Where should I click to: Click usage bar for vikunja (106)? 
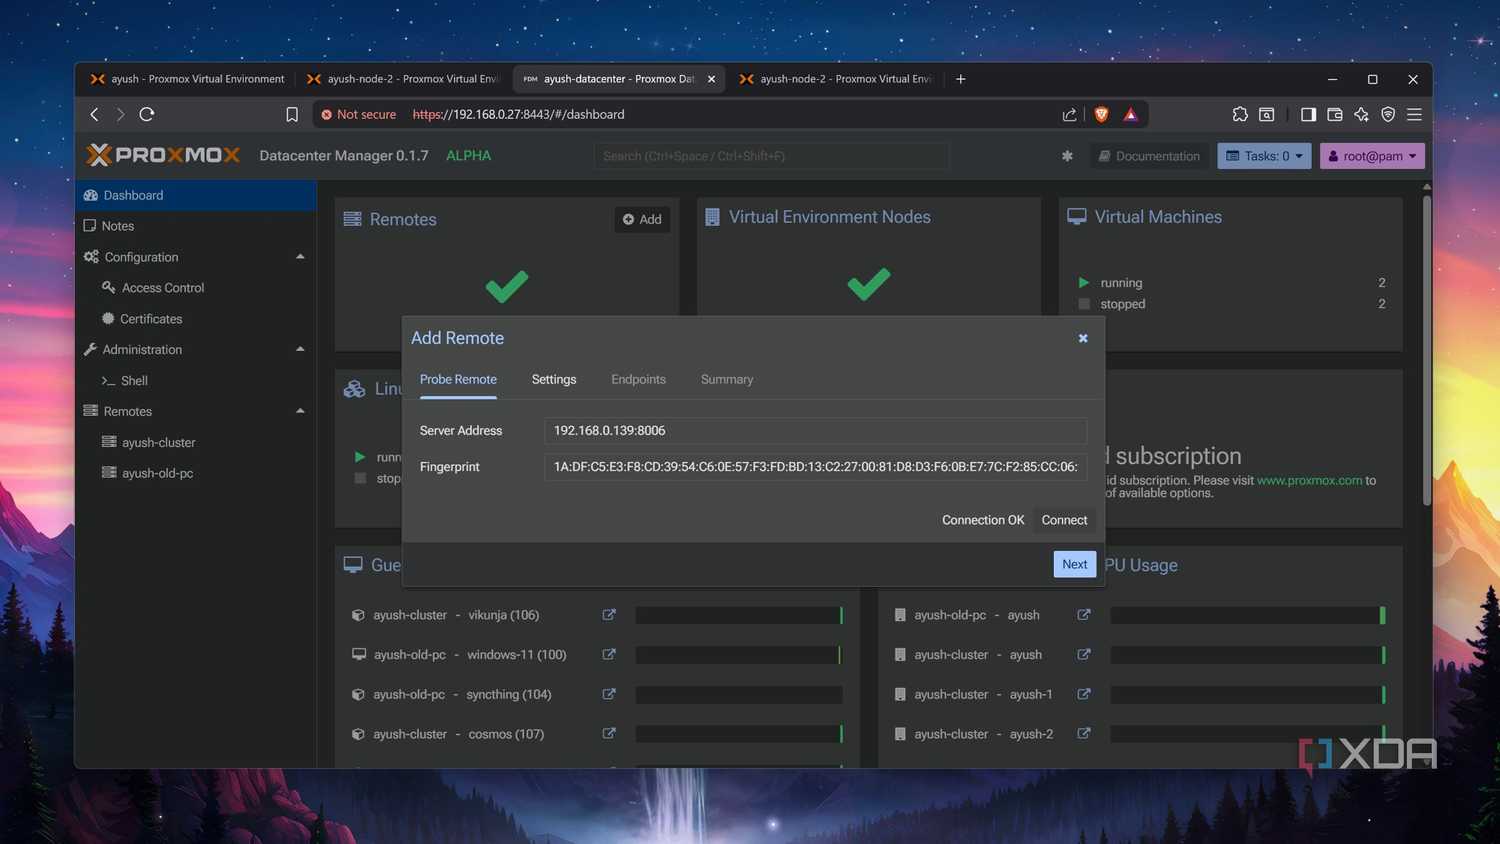tap(739, 615)
